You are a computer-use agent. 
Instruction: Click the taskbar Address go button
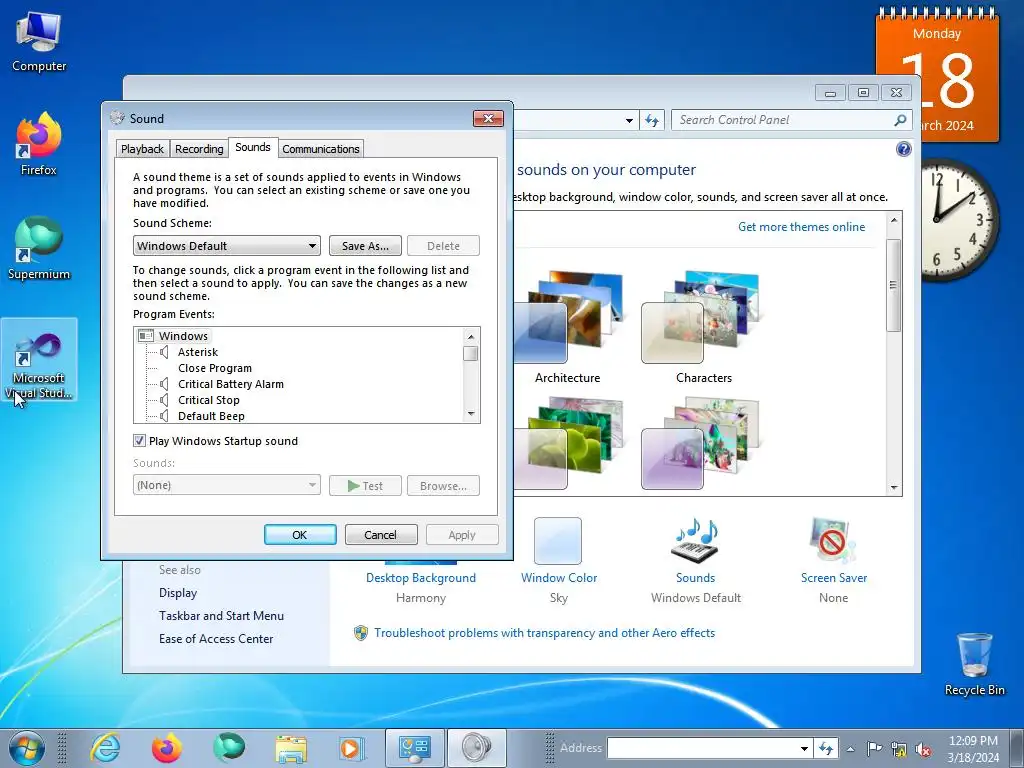point(826,748)
